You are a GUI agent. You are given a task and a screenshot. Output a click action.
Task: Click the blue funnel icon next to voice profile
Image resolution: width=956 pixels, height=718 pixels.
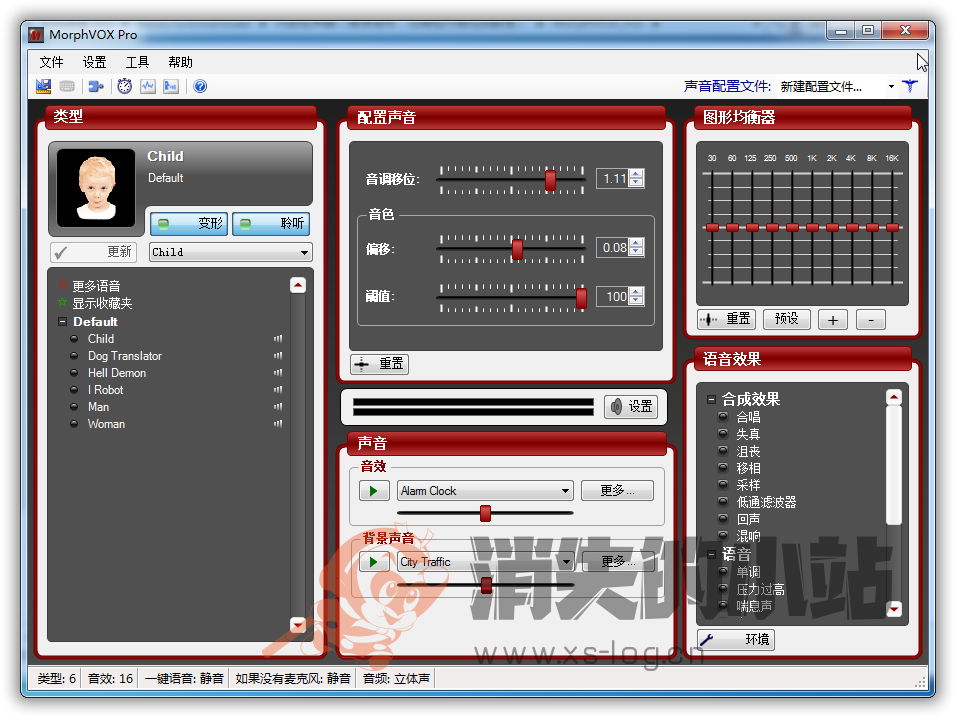910,86
